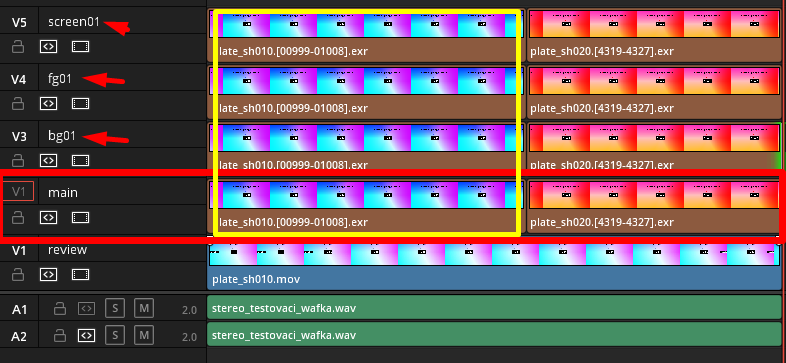Toggle auto track selector on A1
This screenshot has height=363, width=786.
pyautogui.click(x=86, y=308)
